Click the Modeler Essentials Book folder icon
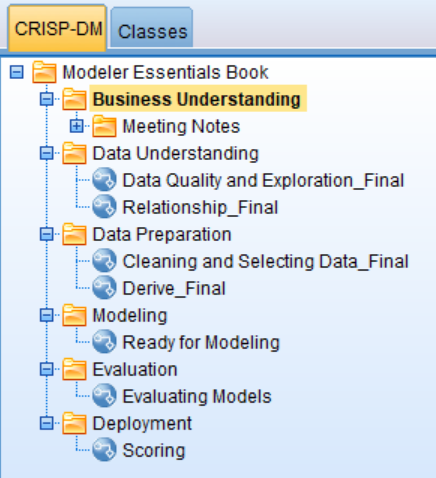 pyautogui.click(x=44, y=72)
